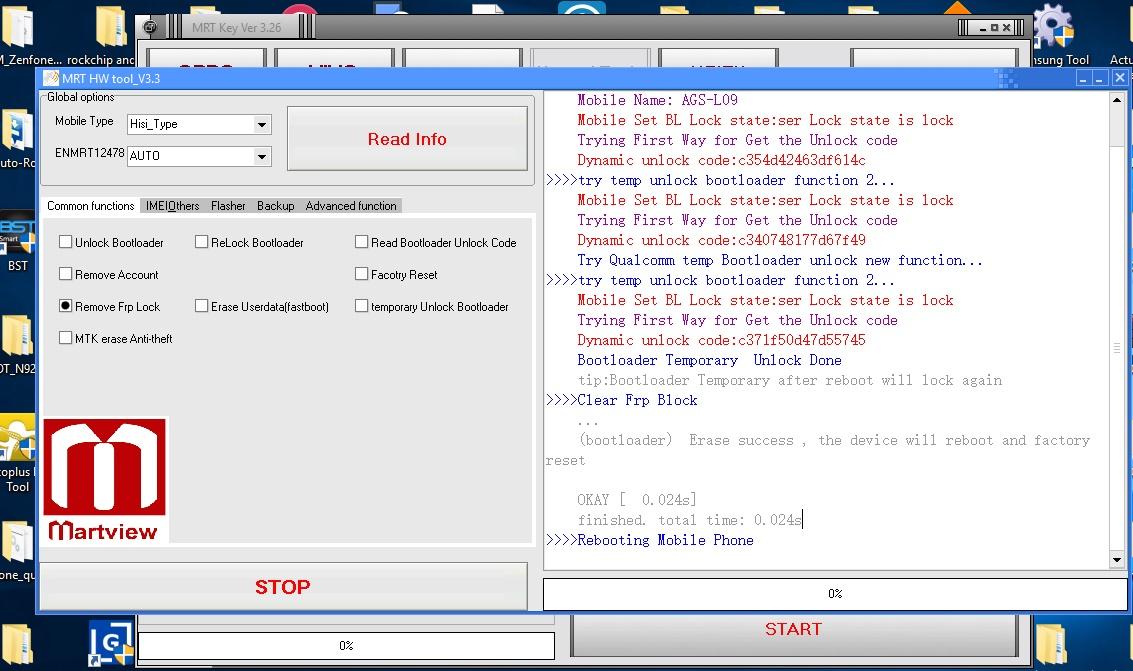Click 'Dynamic unlock code:c354d42463df614c' line
The image size is (1133, 671).
point(721,160)
